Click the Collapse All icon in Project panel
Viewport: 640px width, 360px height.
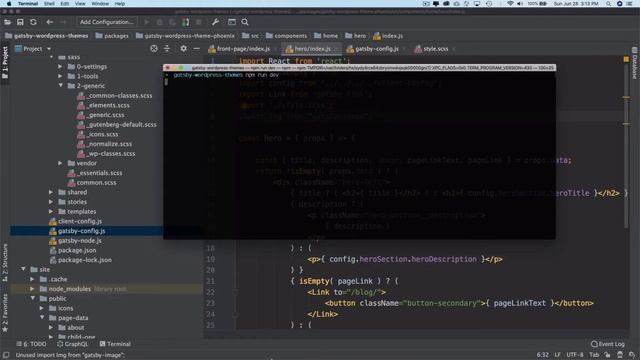[x=167, y=49]
